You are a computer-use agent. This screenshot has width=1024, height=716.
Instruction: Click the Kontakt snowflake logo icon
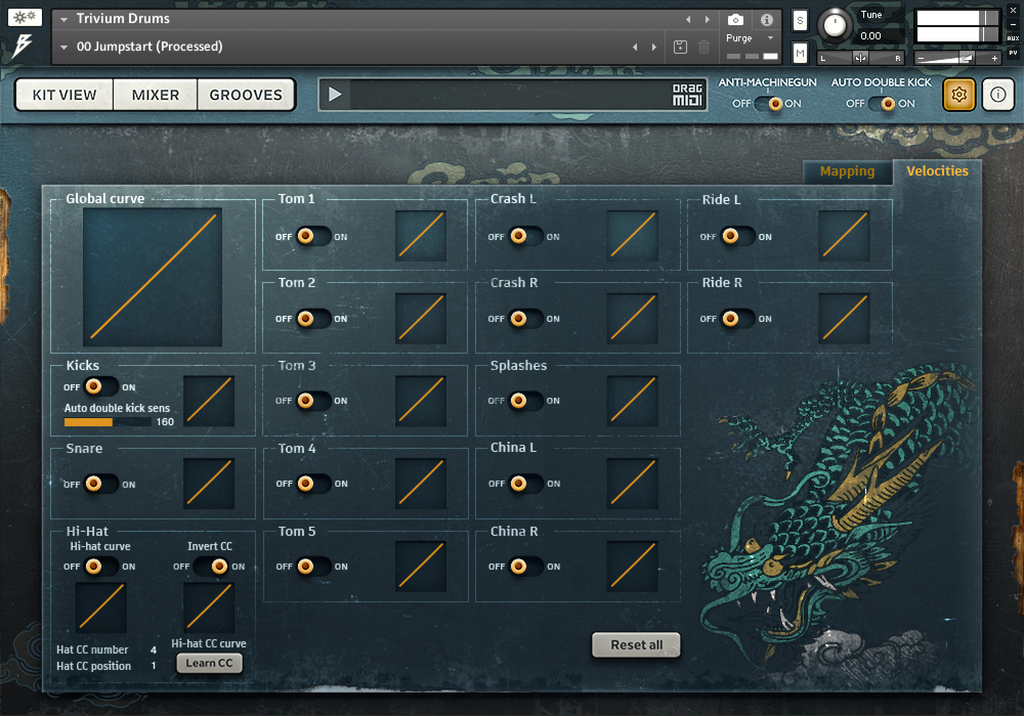[x=25, y=17]
